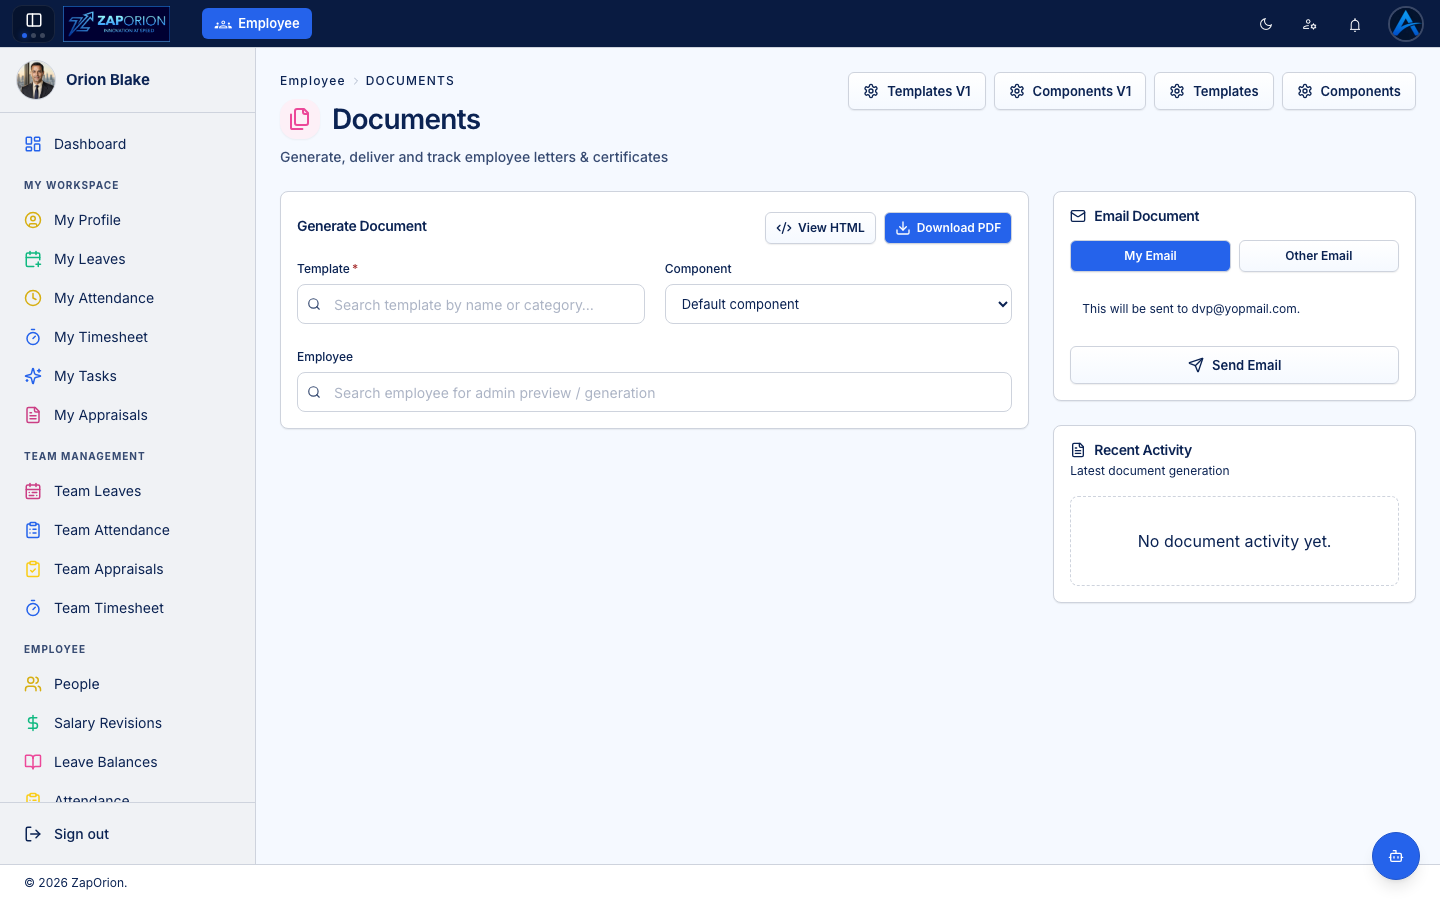Toggle dark mode moon icon
Screen dimensions: 1440x900
click(x=1266, y=24)
